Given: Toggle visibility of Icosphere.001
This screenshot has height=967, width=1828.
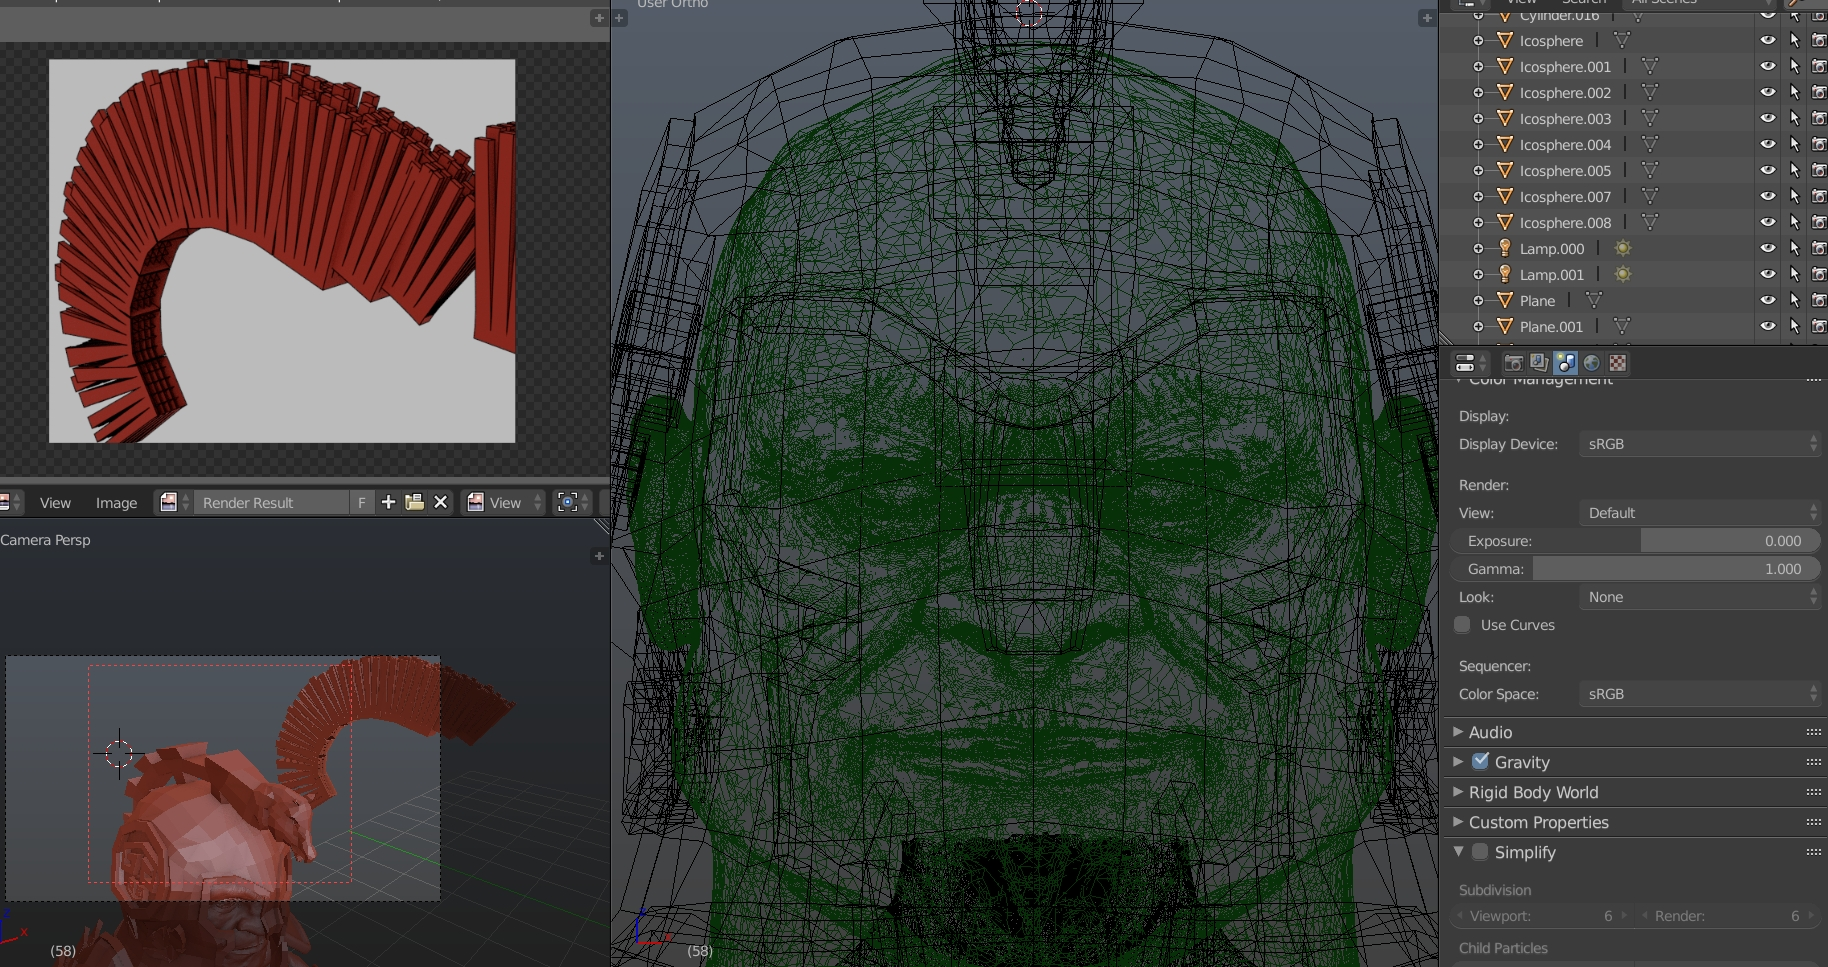Looking at the screenshot, I should point(1768,66).
